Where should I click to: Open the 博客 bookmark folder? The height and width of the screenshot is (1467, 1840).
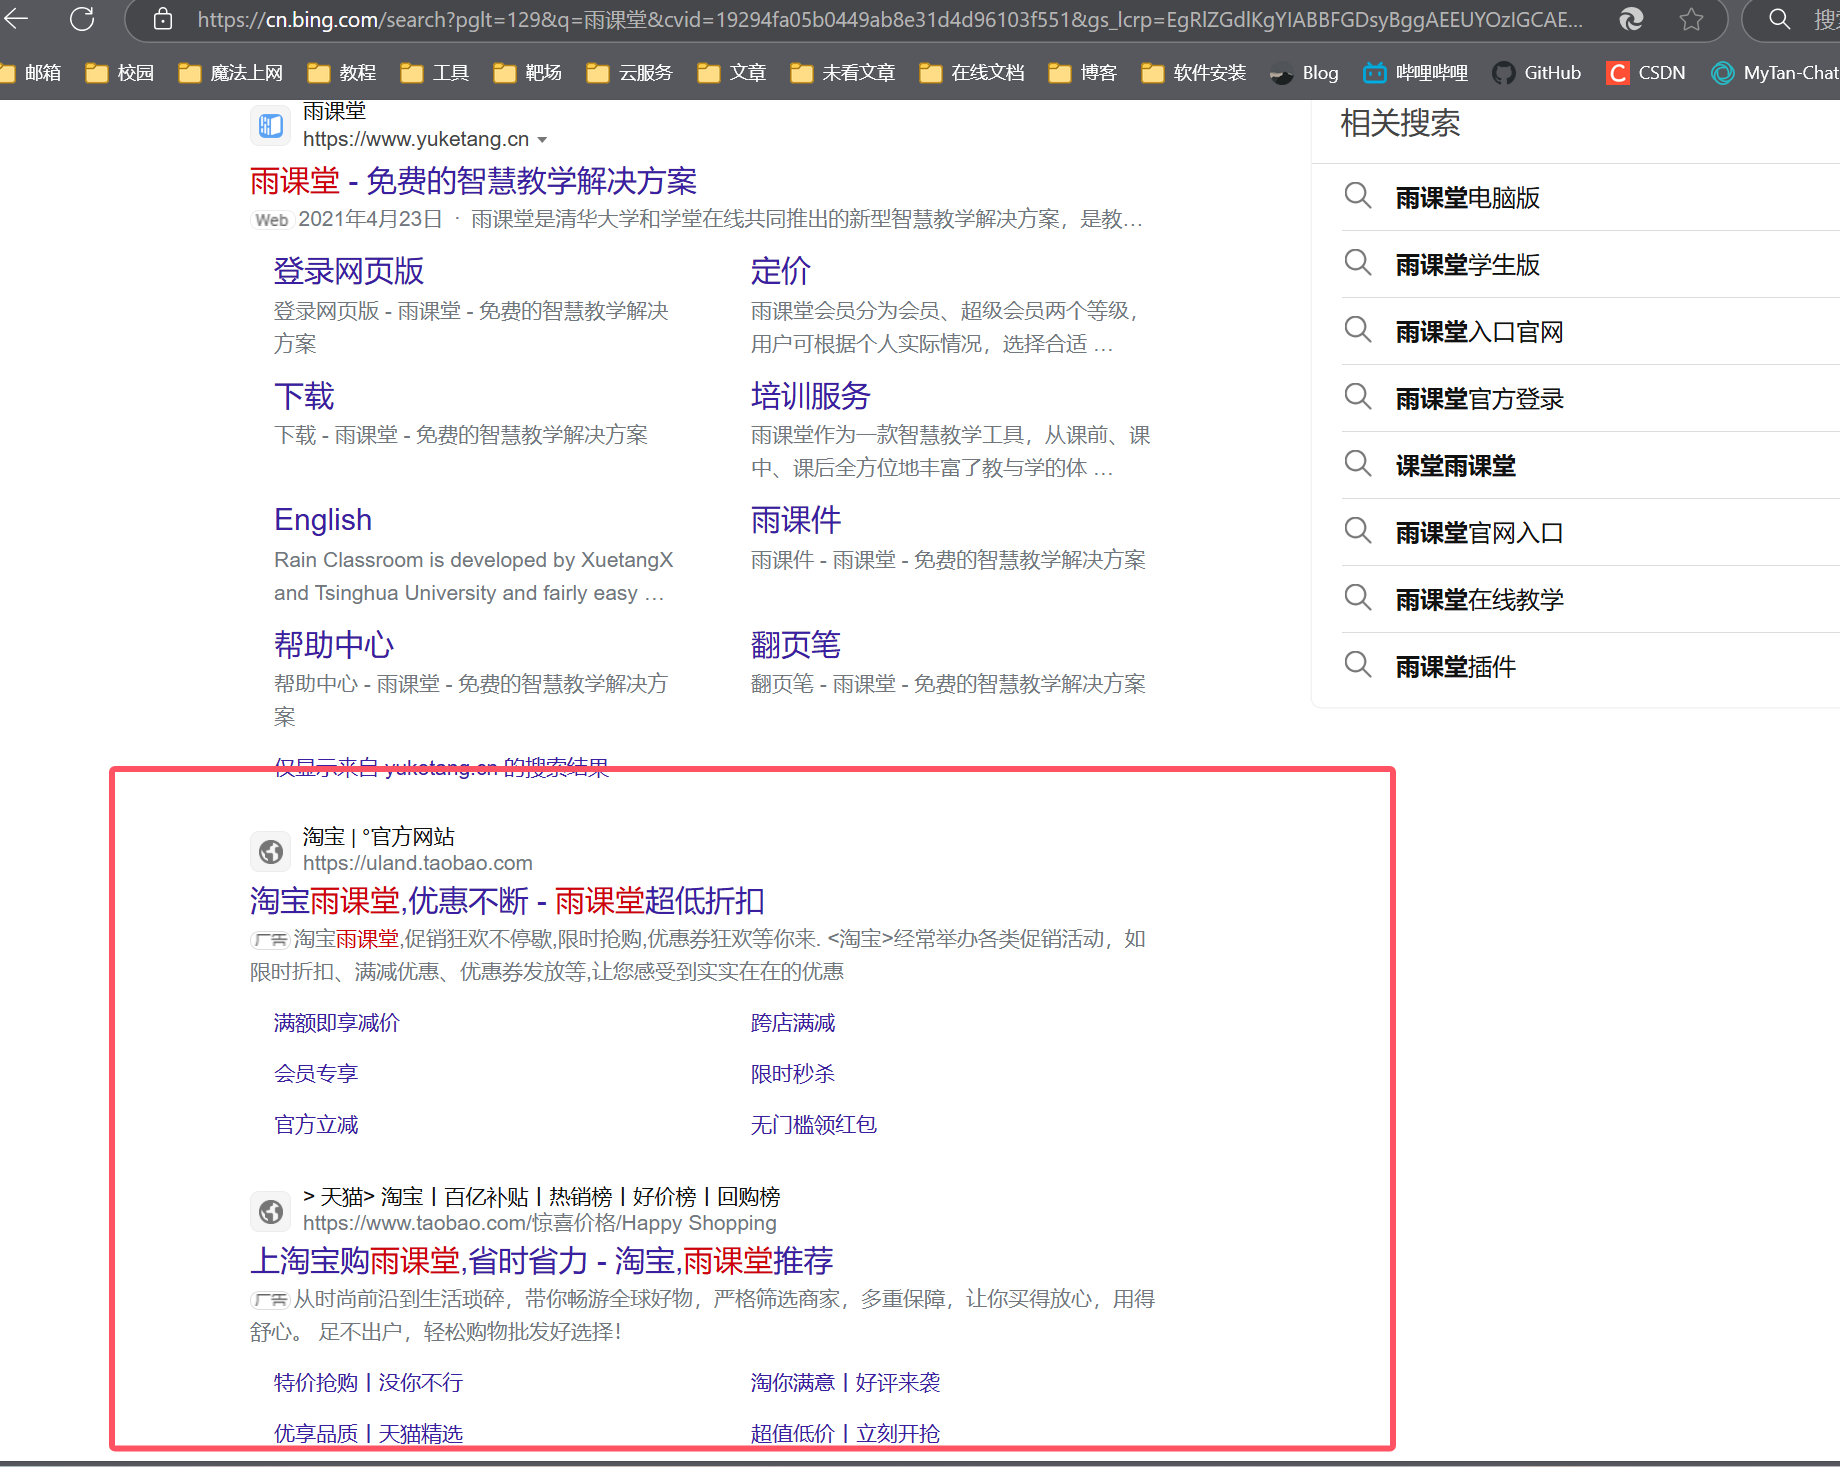(x=1083, y=72)
